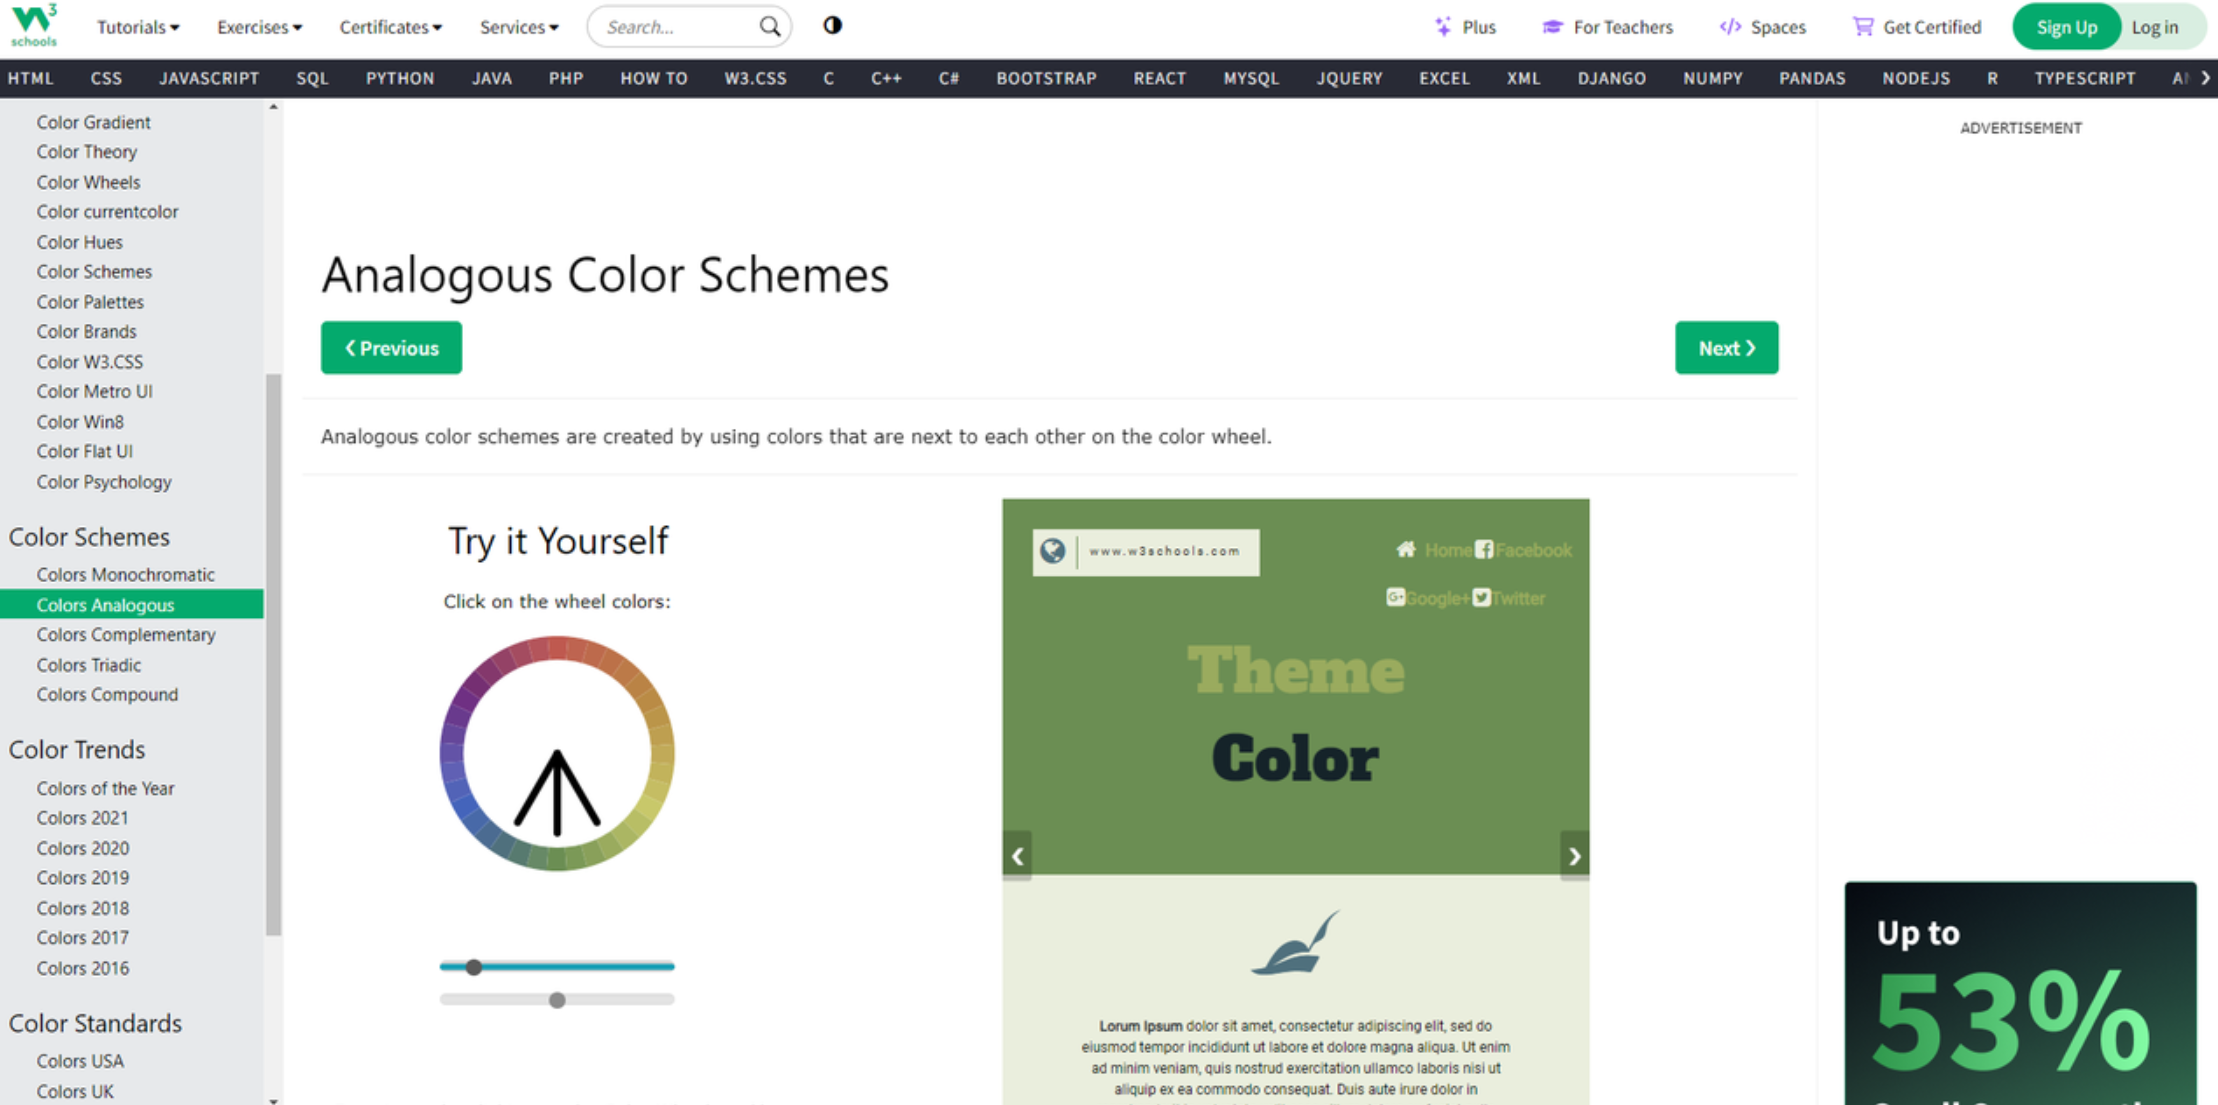Screen dimensions: 2218x1105
Task: Select the BOOTSTRAP tab in top bar
Action: click(1047, 78)
